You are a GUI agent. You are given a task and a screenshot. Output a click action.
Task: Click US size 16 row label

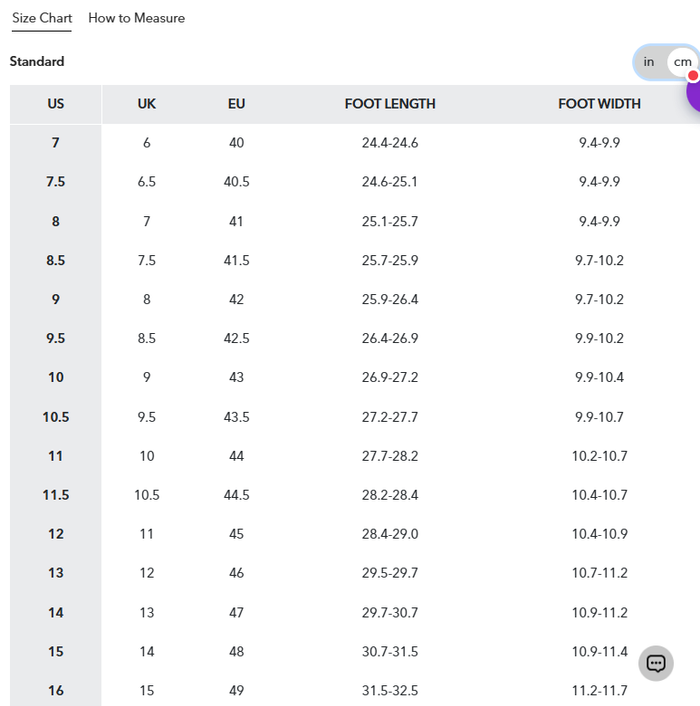(56, 691)
